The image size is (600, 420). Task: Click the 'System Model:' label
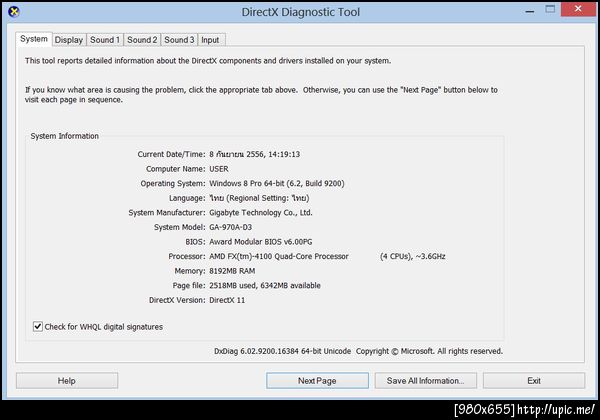[179, 227]
